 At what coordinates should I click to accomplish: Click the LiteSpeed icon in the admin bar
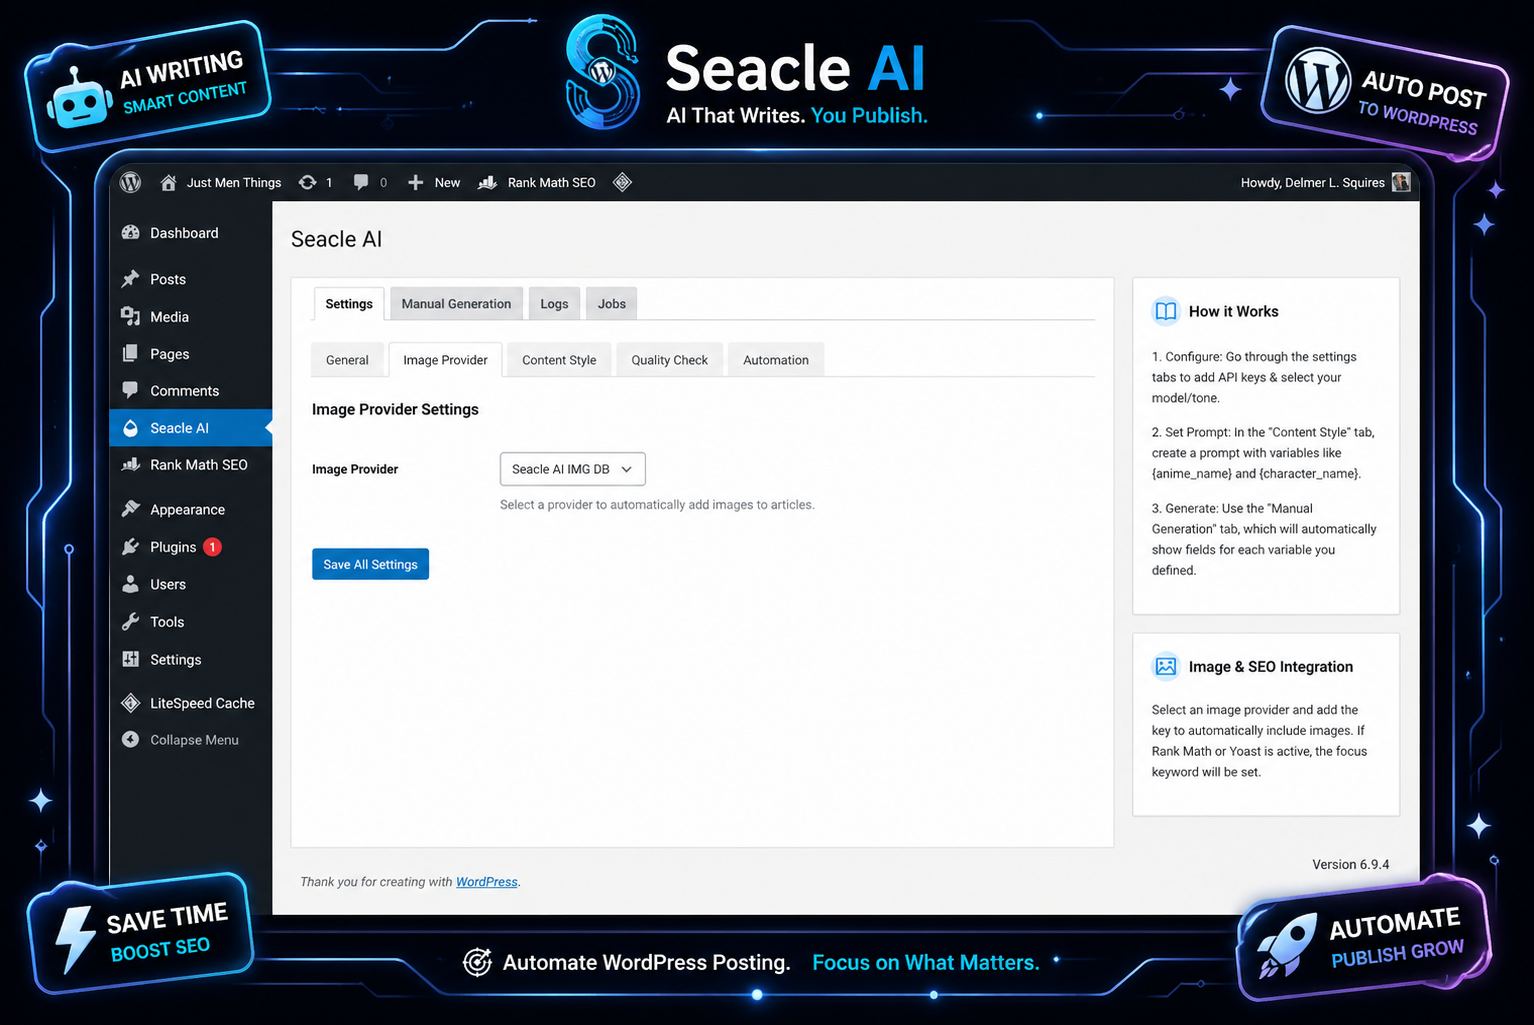tap(622, 182)
